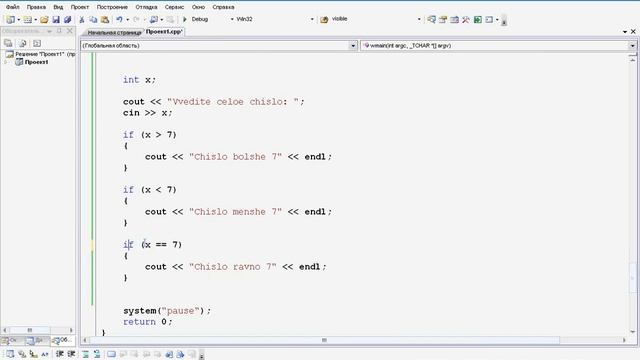640x360 pixels.
Task: Click the Open File folder icon
Action: pyautogui.click(x=44, y=19)
